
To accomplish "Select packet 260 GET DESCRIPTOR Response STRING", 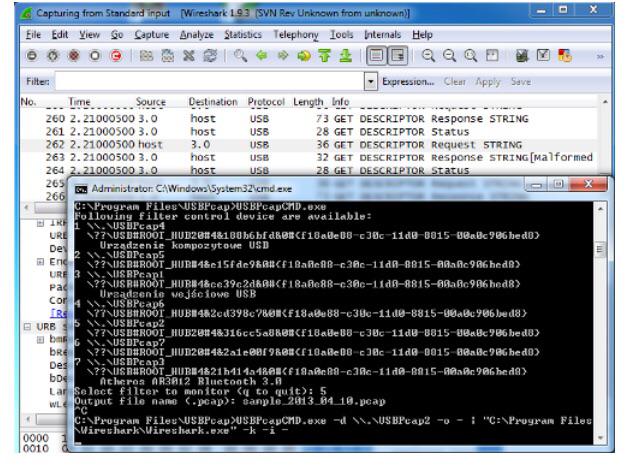I will [309, 119].
